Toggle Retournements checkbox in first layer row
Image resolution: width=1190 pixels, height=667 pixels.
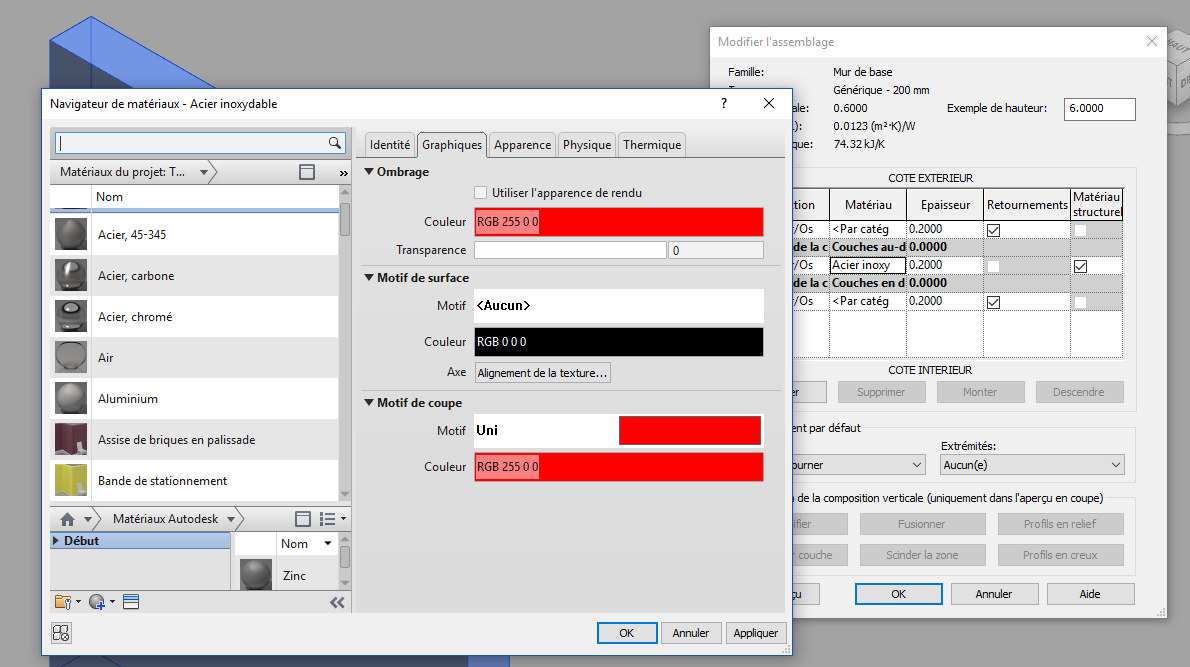coord(994,230)
